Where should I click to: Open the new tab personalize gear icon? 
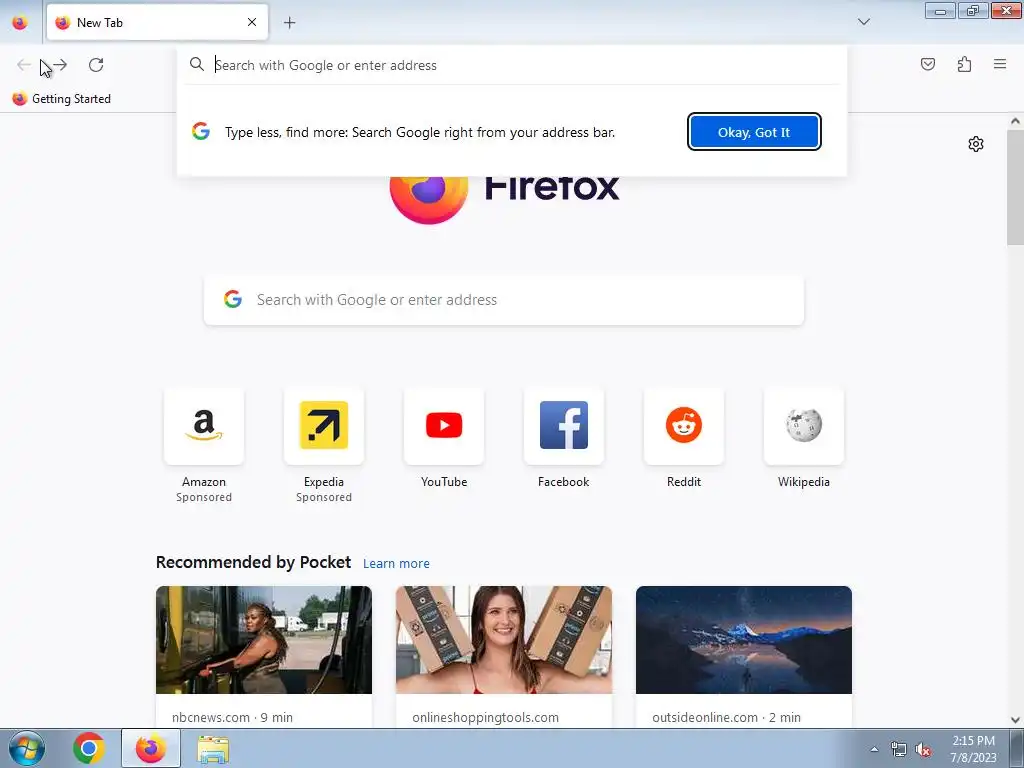pyautogui.click(x=976, y=144)
